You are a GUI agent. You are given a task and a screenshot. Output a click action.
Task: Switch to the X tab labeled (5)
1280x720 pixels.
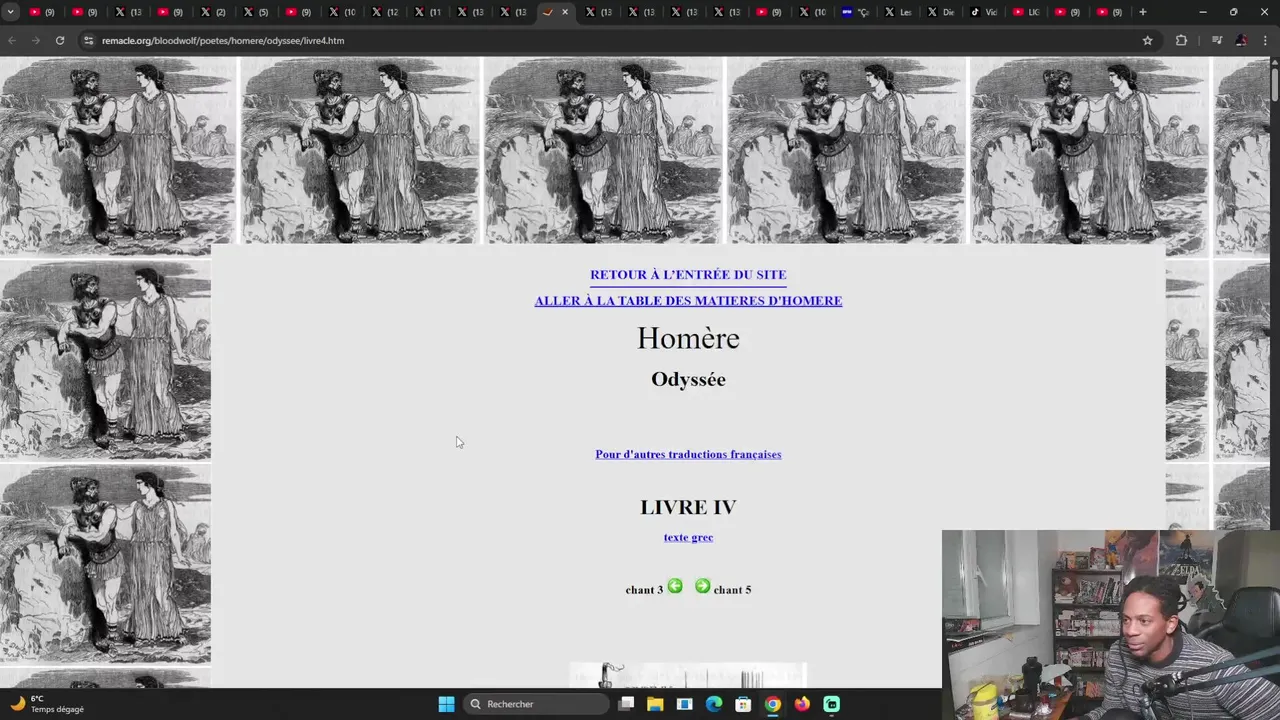(x=255, y=12)
